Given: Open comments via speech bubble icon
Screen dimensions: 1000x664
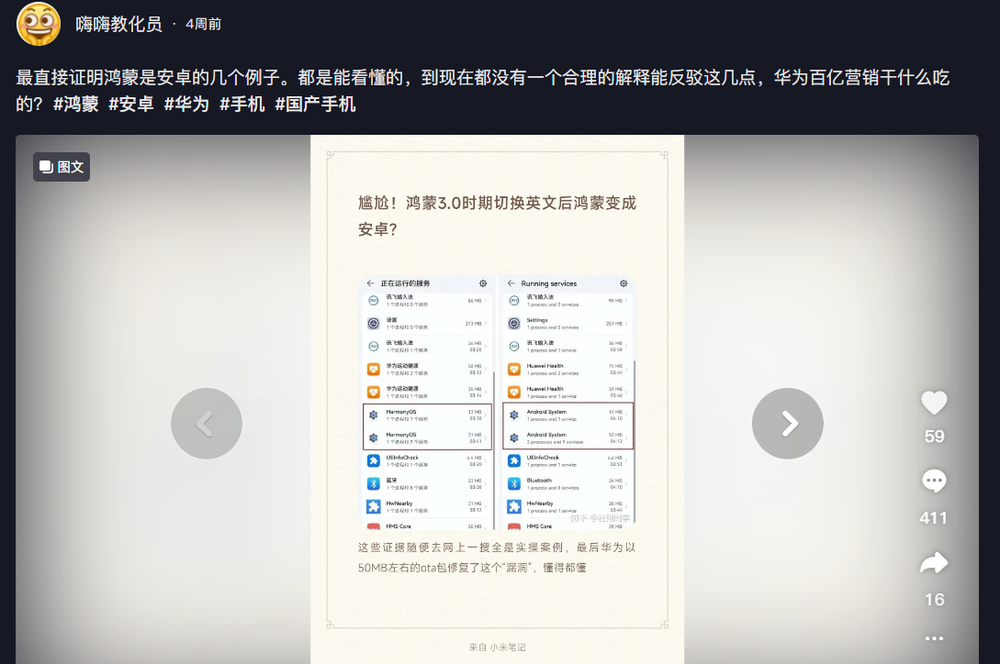Looking at the screenshot, I should [934, 481].
